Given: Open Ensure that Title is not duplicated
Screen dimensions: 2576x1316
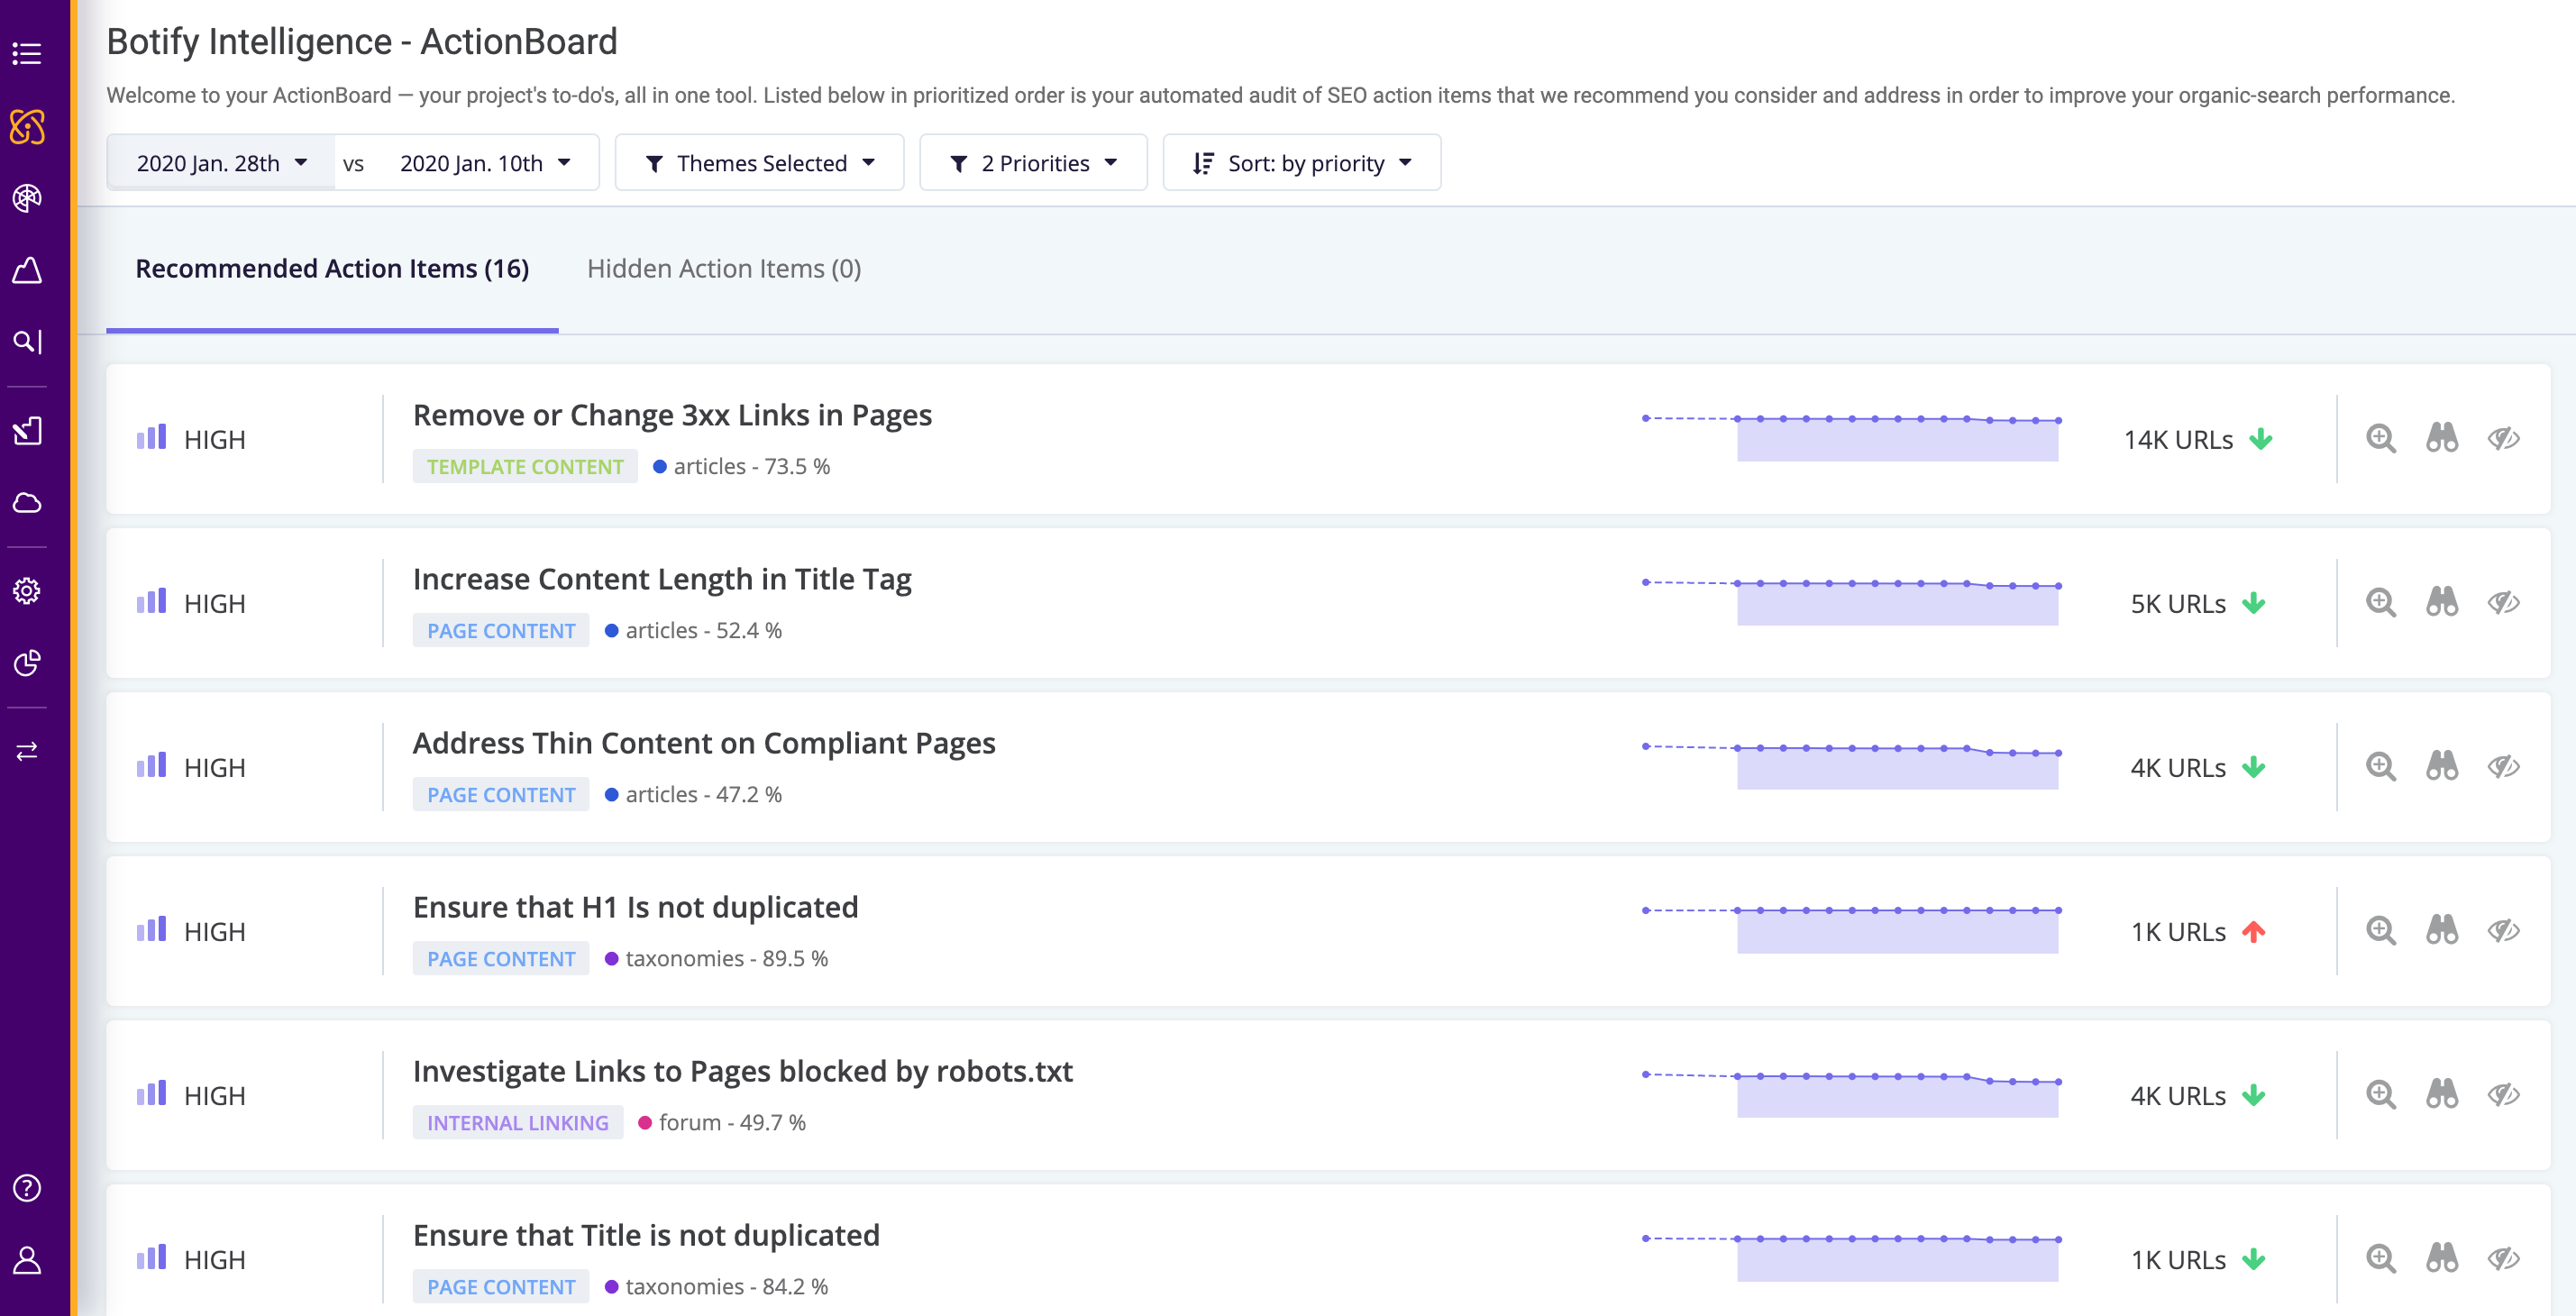Looking at the screenshot, I should coord(646,1235).
